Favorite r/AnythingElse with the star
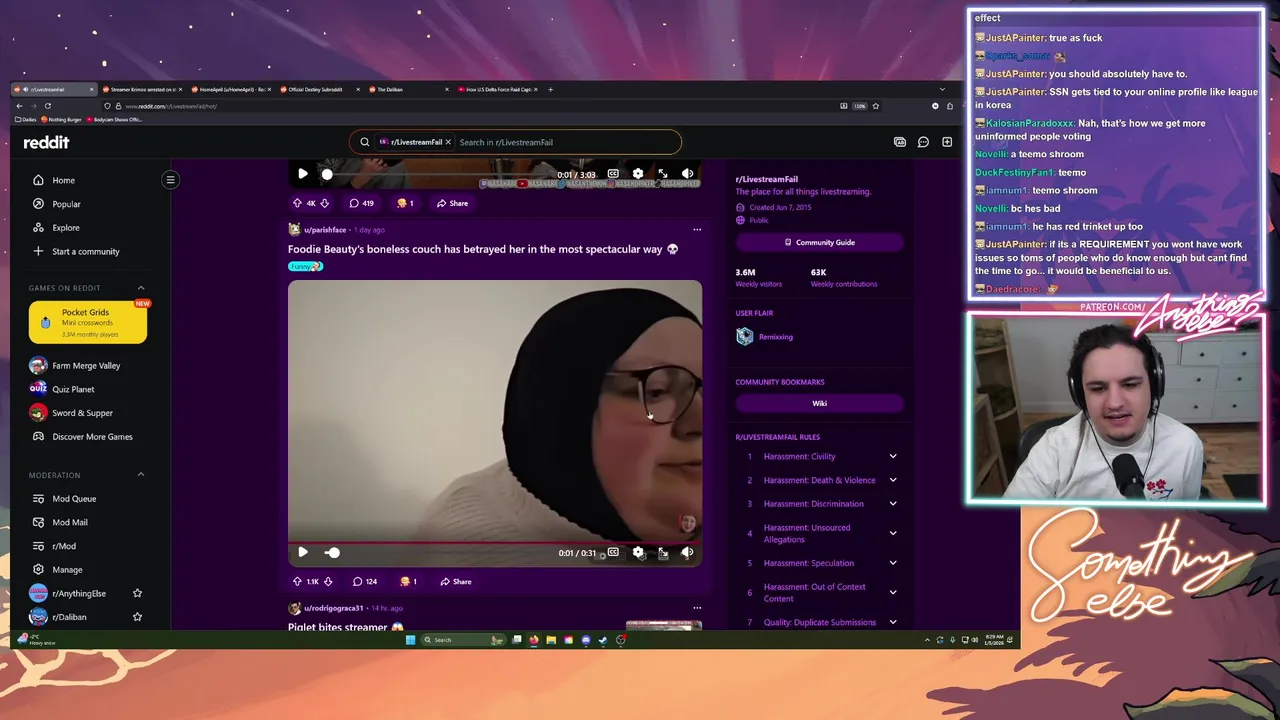This screenshot has width=1280, height=720. point(138,594)
